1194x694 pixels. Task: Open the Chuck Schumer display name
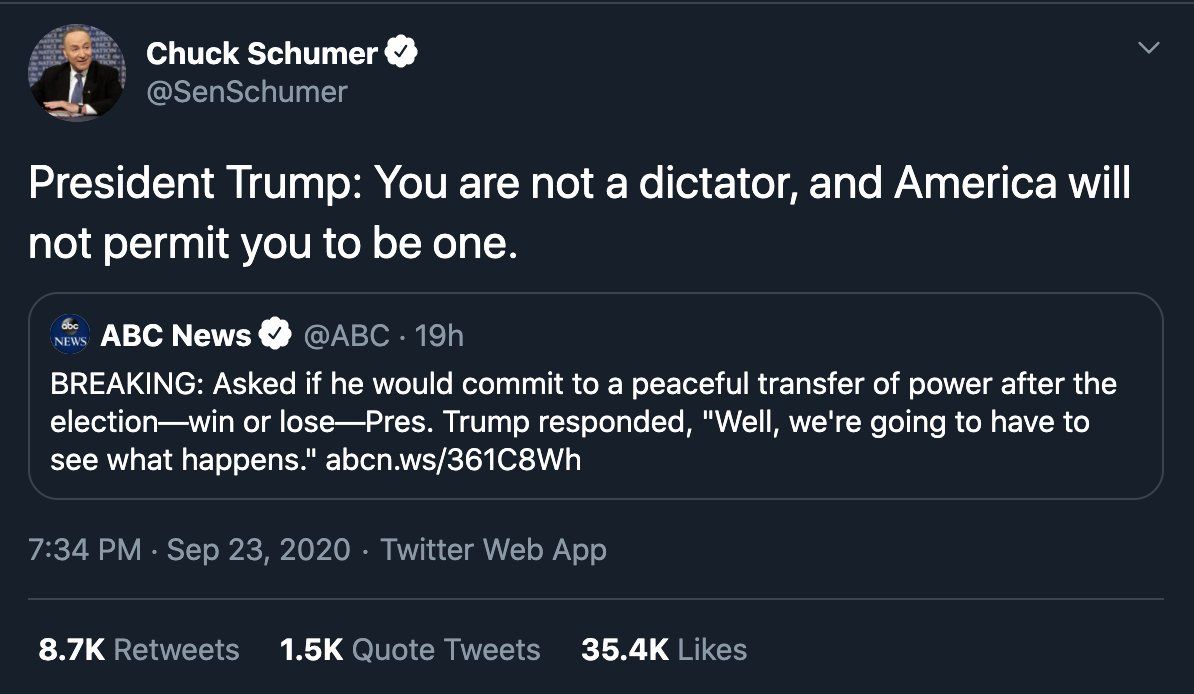pyautogui.click(x=262, y=54)
